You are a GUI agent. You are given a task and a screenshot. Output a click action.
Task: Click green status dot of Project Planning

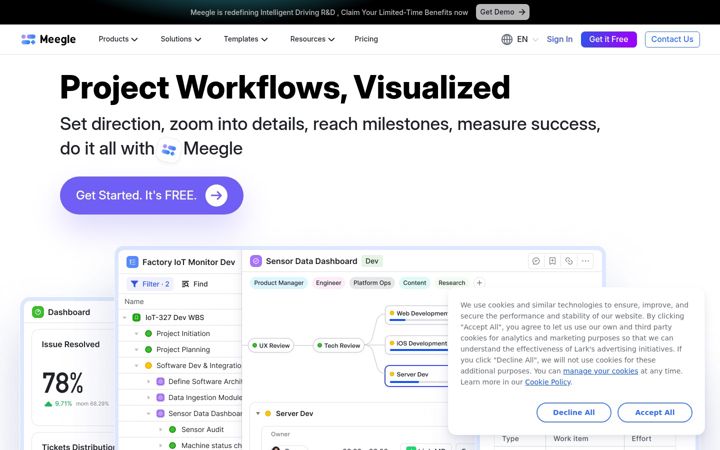coord(148,349)
